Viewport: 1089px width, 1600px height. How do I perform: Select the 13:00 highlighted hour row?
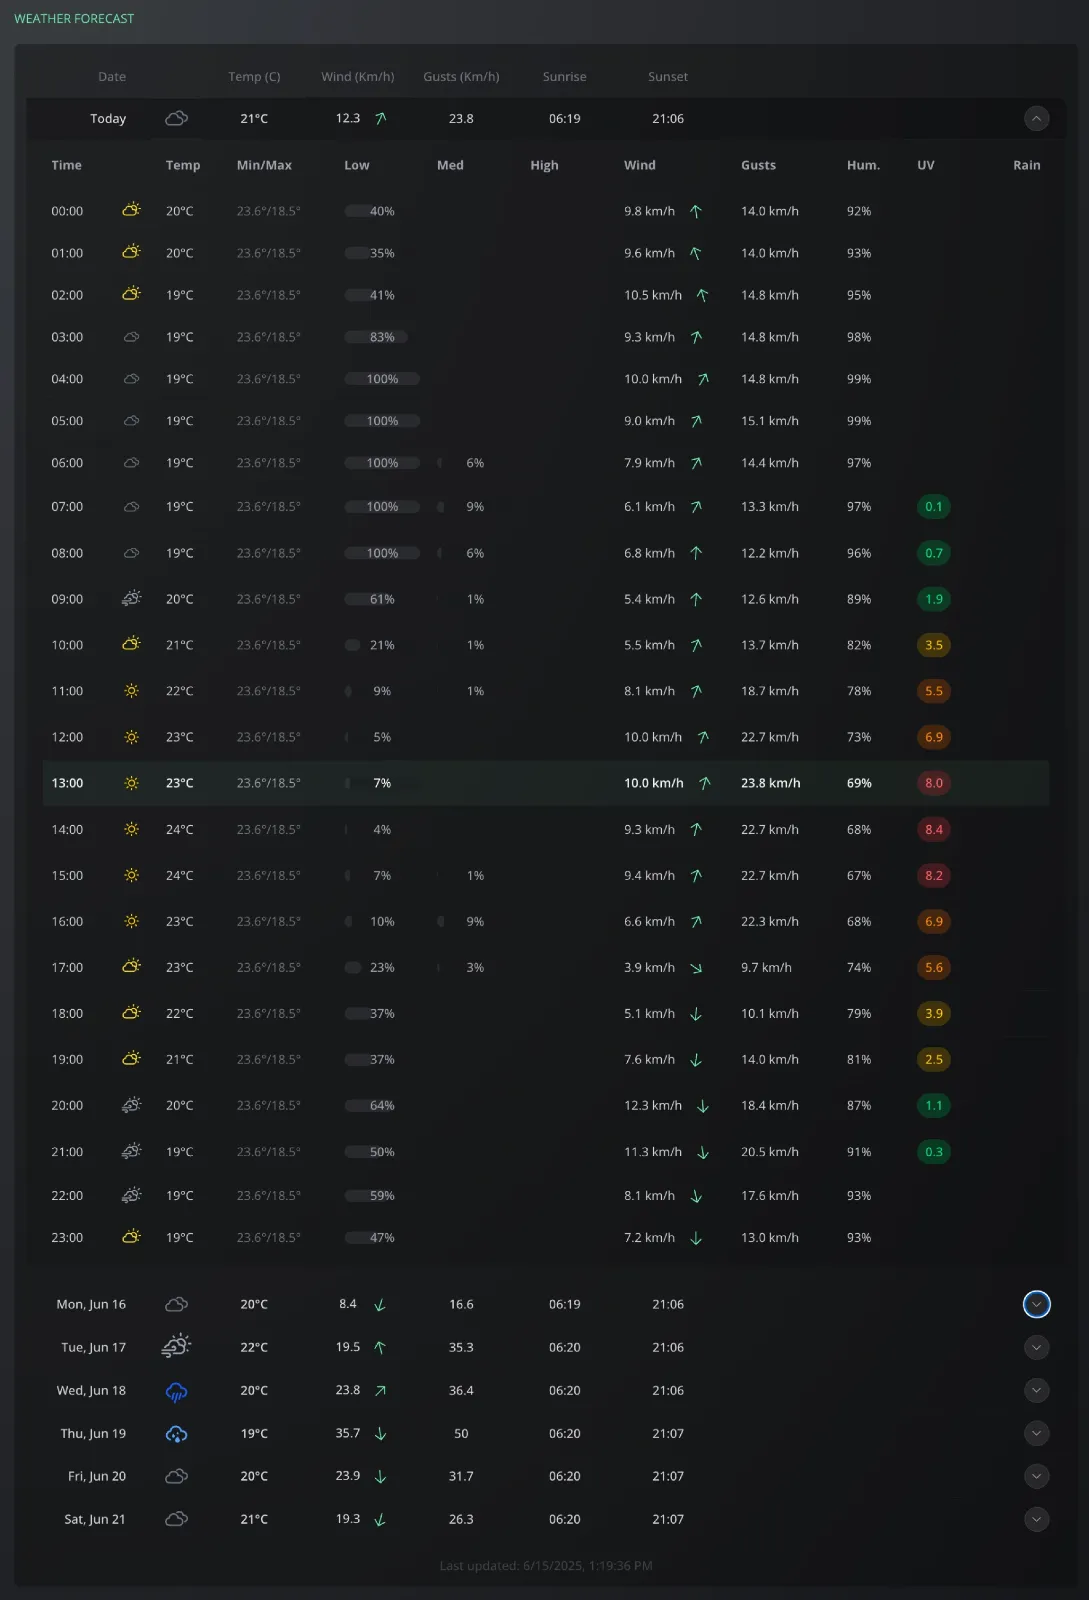coord(546,783)
